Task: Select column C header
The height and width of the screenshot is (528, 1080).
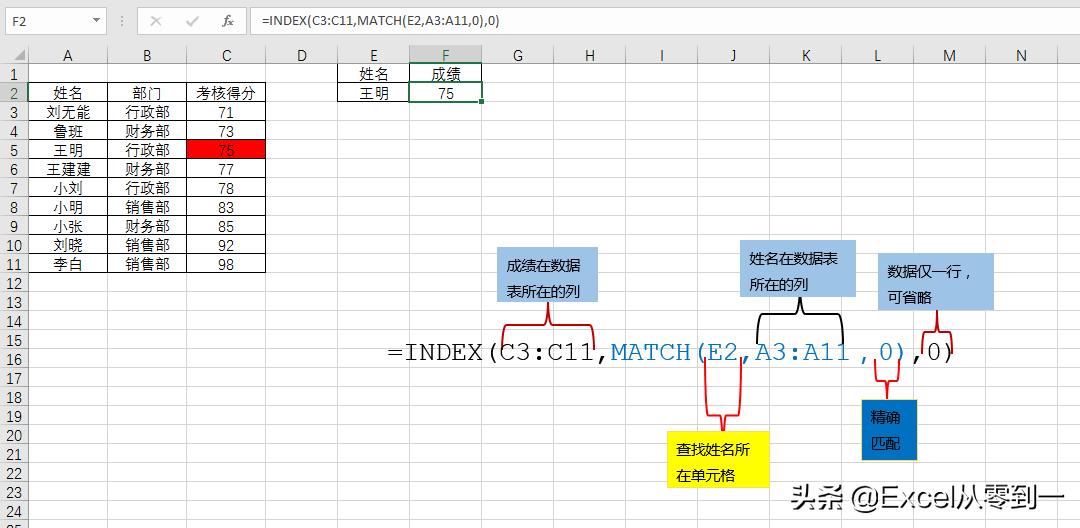Action: tap(226, 56)
